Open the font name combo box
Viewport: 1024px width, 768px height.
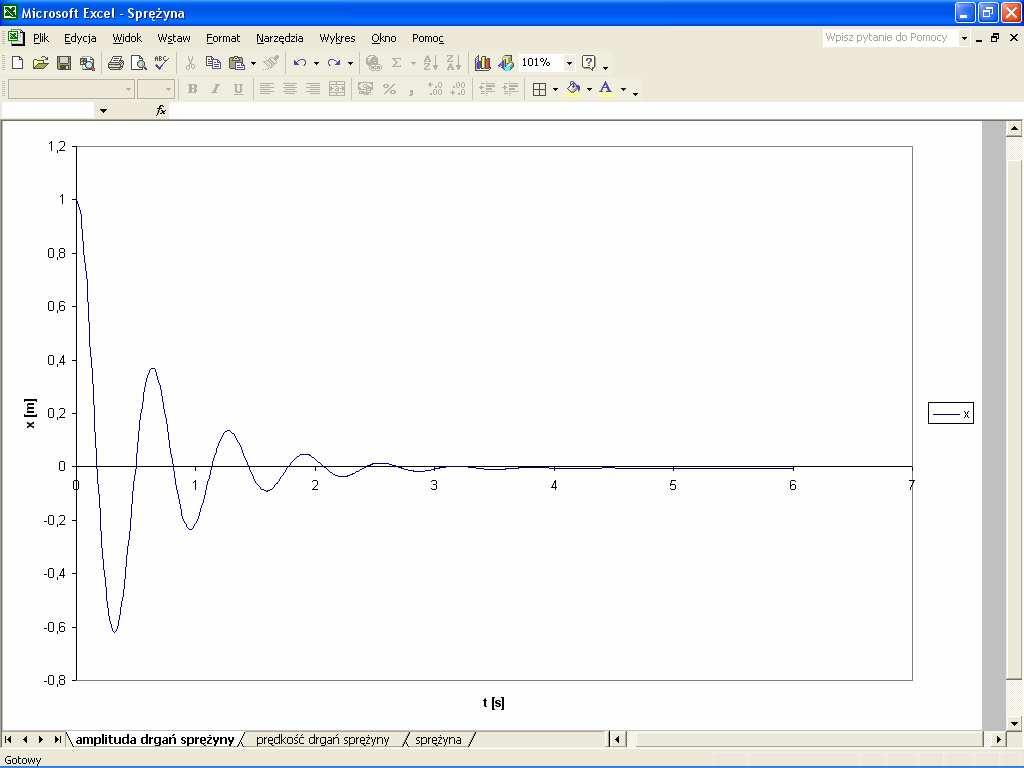pos(71,89)
